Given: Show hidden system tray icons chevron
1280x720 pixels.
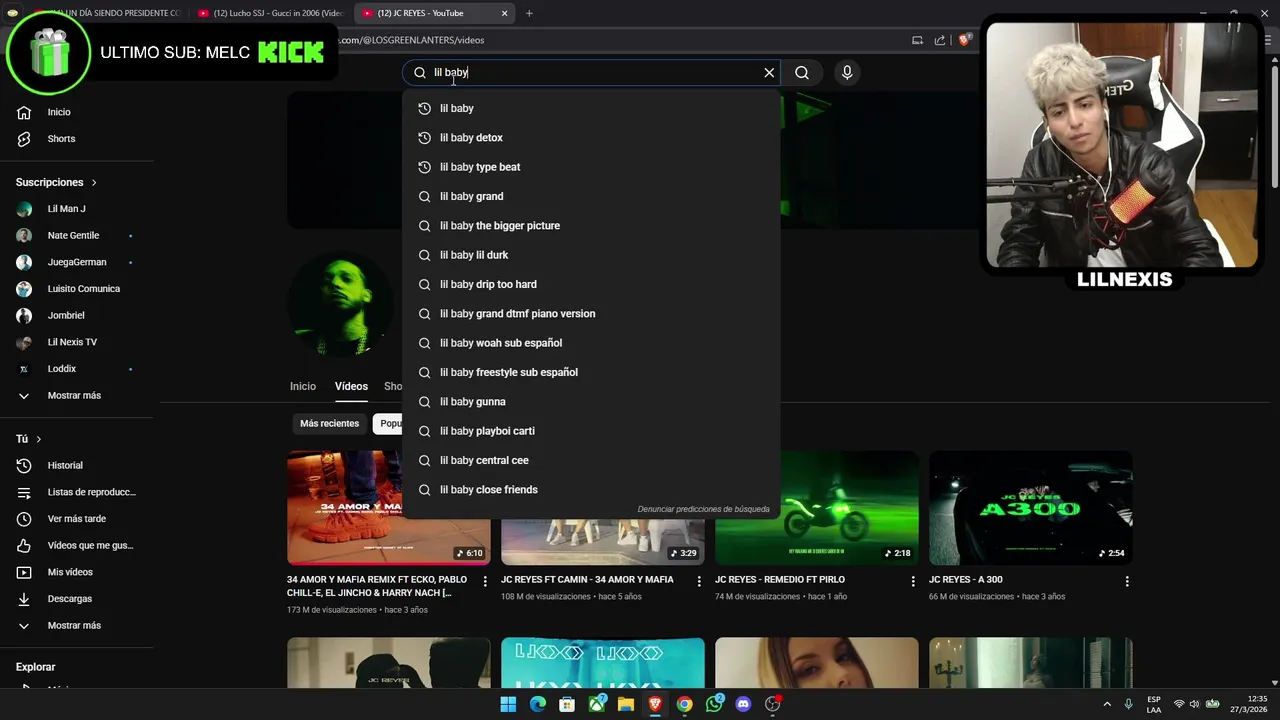Looking at the screenshot, I should tap(1107, 704).
